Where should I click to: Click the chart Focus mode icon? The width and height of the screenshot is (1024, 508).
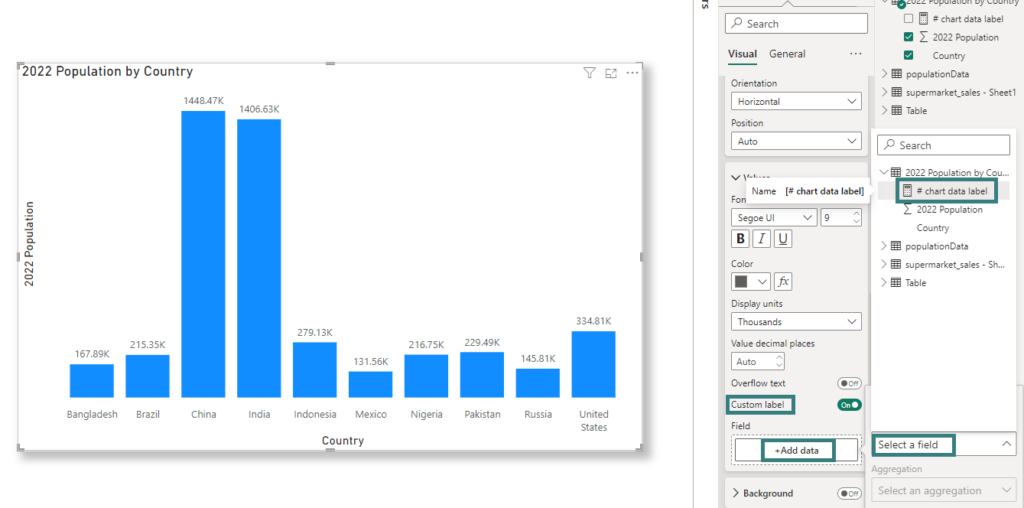point(611,73)
